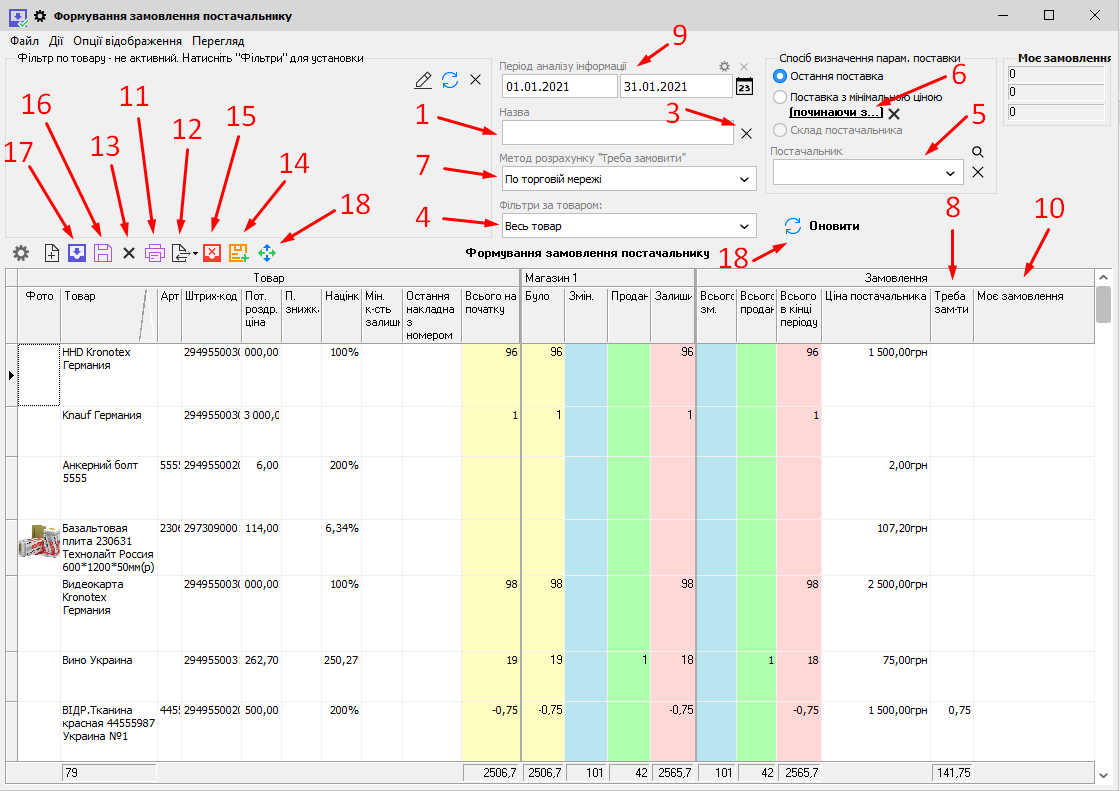Viewport: 1120px width, 791px height.
Task: Click the purple save diskette icon
Action: point(103,253)
